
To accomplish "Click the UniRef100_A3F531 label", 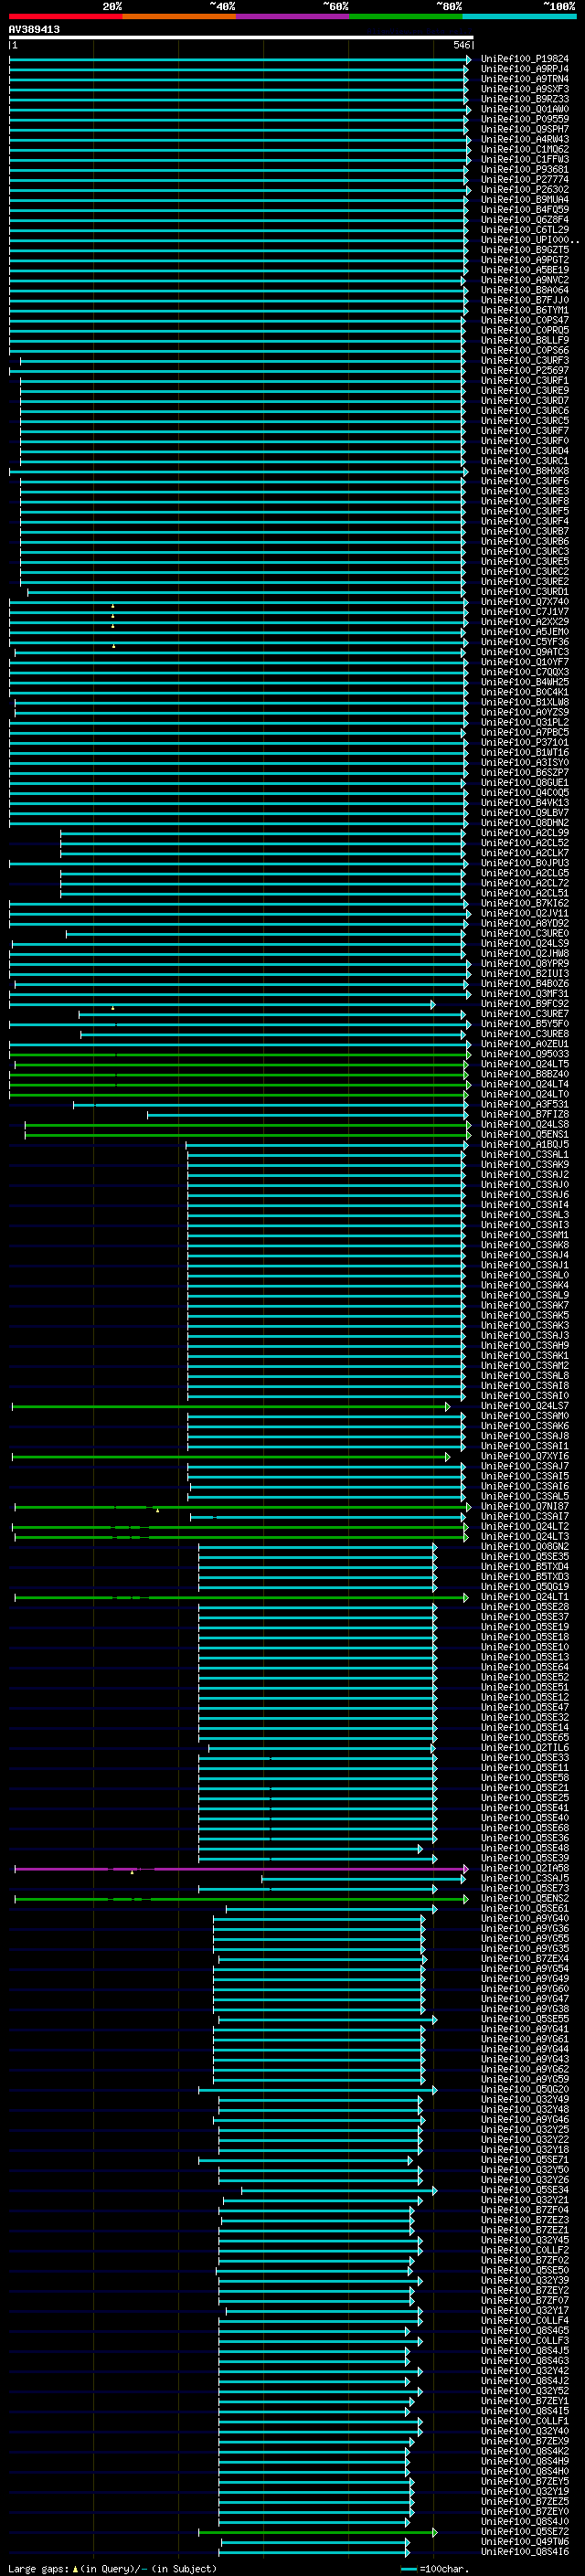I will tap(525, 1105).
